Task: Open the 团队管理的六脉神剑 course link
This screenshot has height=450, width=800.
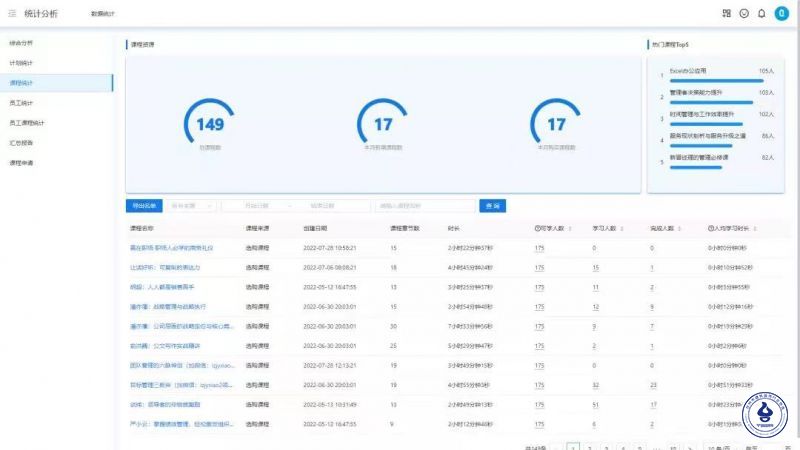Action: pos(182,365)
